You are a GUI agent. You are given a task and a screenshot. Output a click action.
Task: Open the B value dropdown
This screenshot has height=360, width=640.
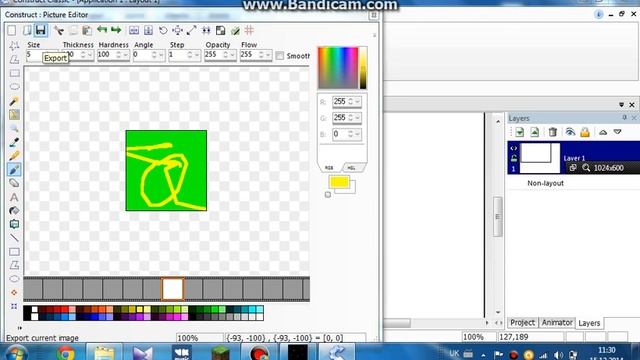click(x=358, y=134)
